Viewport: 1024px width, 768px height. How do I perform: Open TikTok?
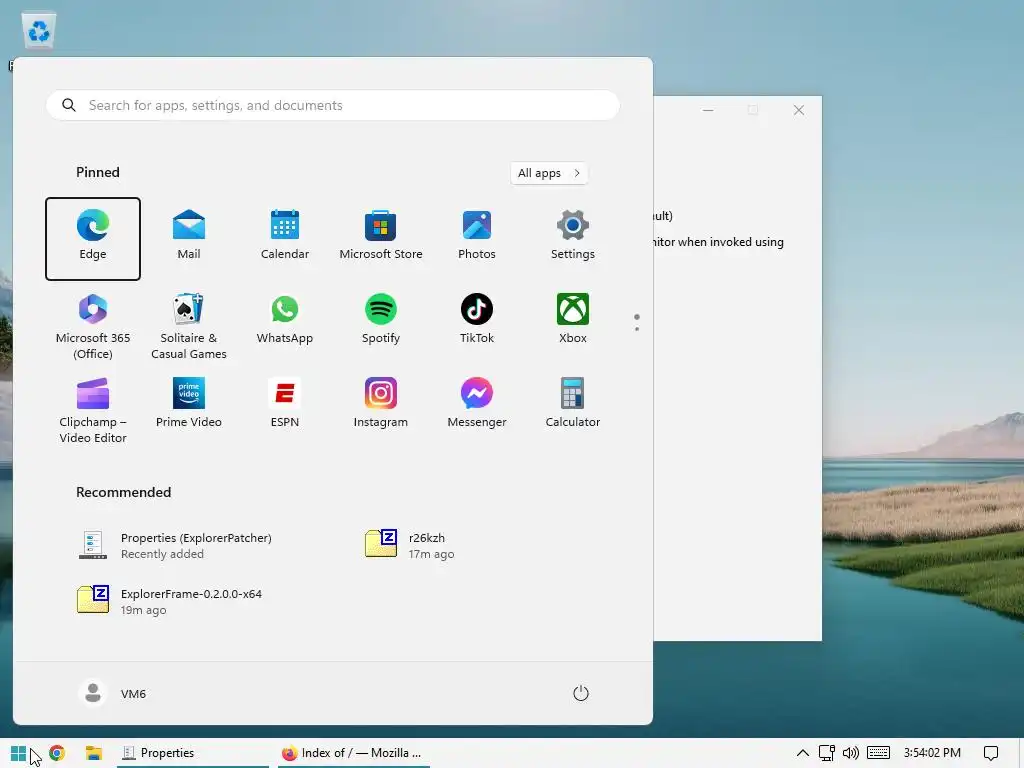[x=477, y=322]
